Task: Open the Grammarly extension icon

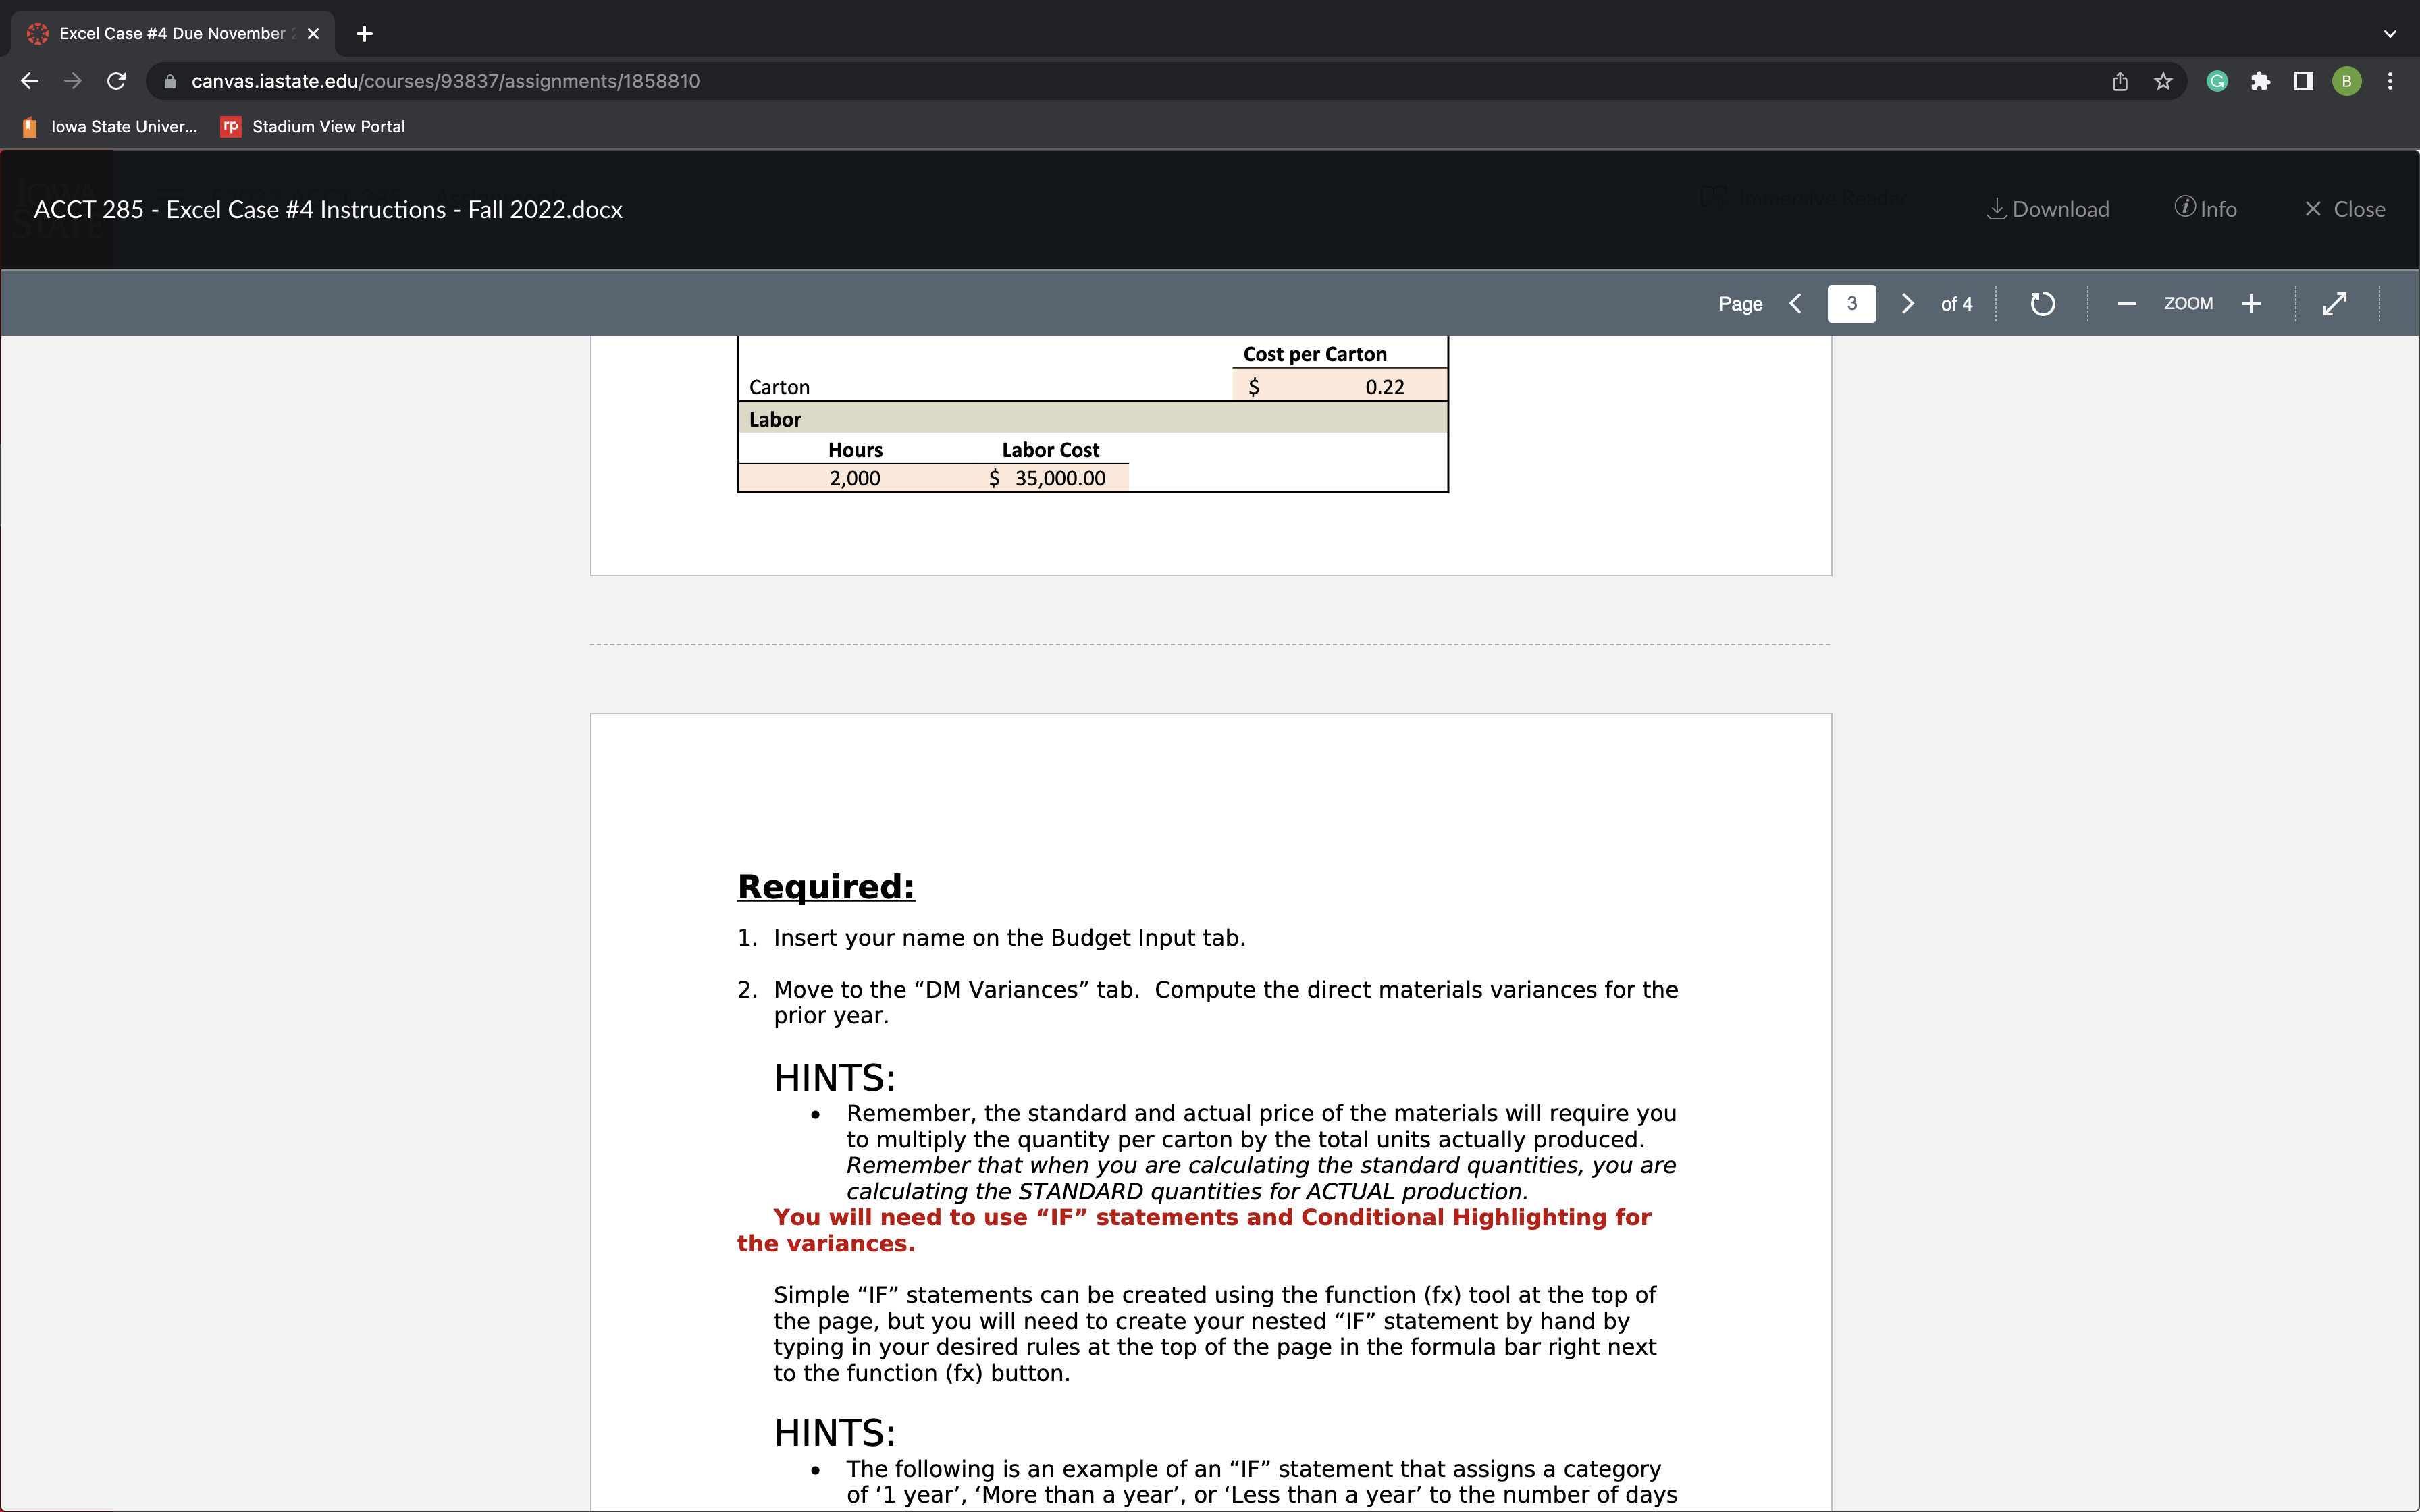Action: click(x=2217, y=82)
